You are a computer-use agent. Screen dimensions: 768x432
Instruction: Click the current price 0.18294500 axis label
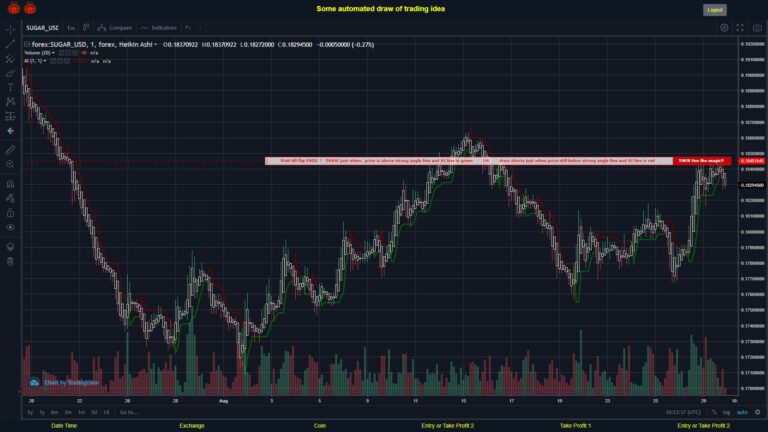(x=752, y=185)
